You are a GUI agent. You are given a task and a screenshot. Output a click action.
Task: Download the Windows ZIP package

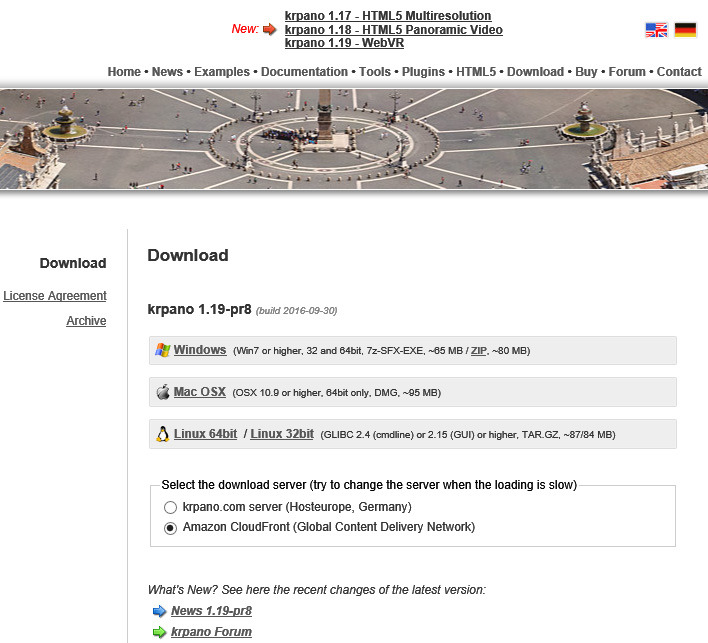pos(479,351)
